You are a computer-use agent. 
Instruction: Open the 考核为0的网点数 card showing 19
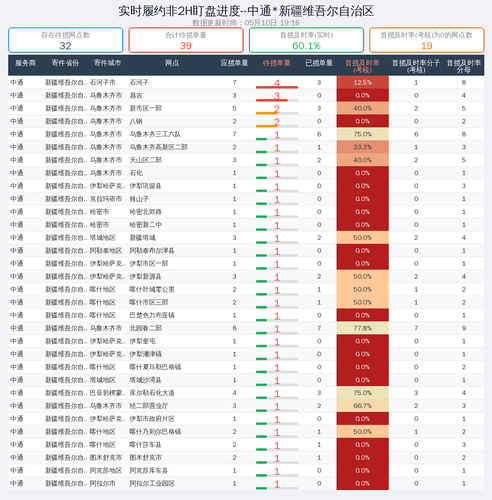(x=427, y=40)
